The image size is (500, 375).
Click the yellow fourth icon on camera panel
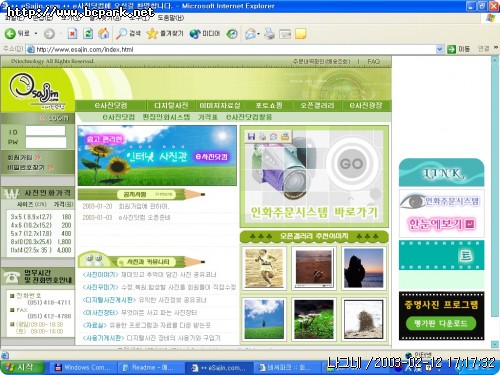(x=284, y=136)
